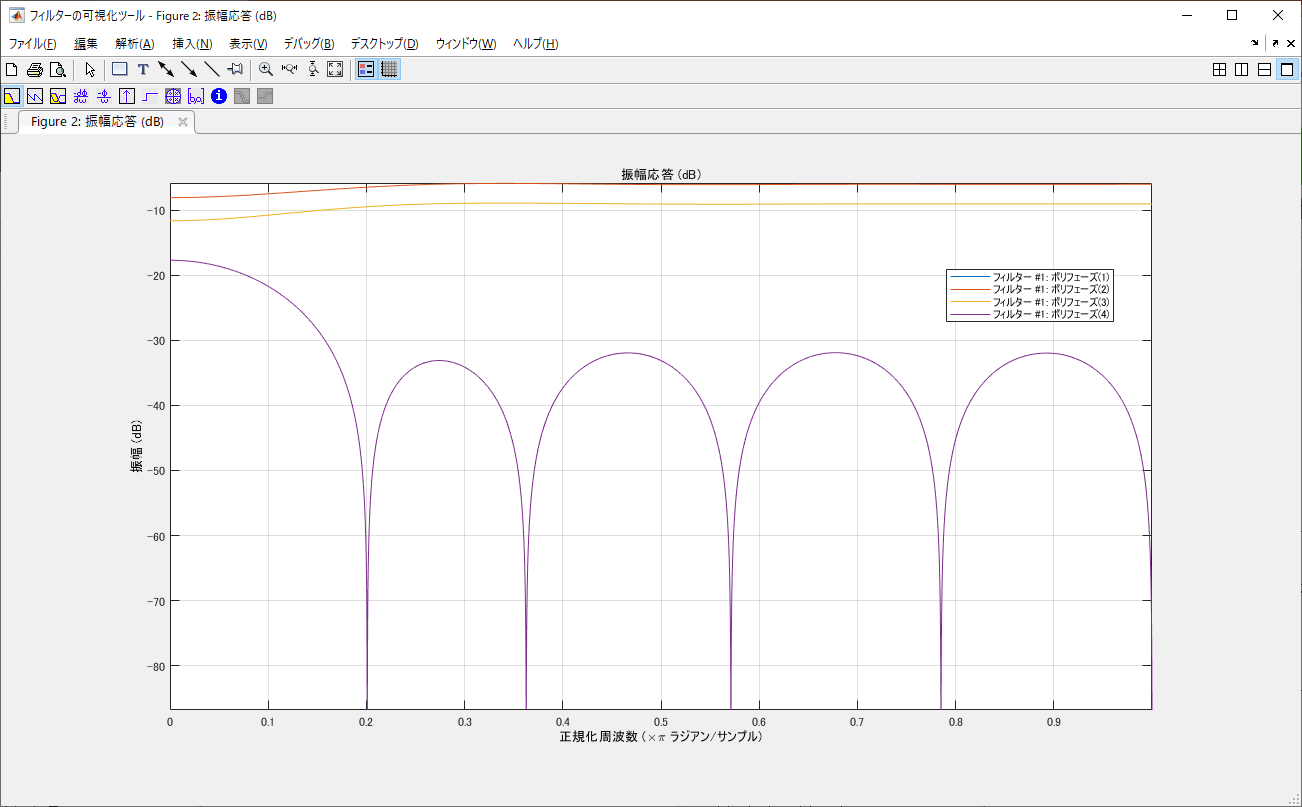Screen dimensions: 1302x807
Task: Open the ウィンドウ(W) menu
Action: coord(466,44)
